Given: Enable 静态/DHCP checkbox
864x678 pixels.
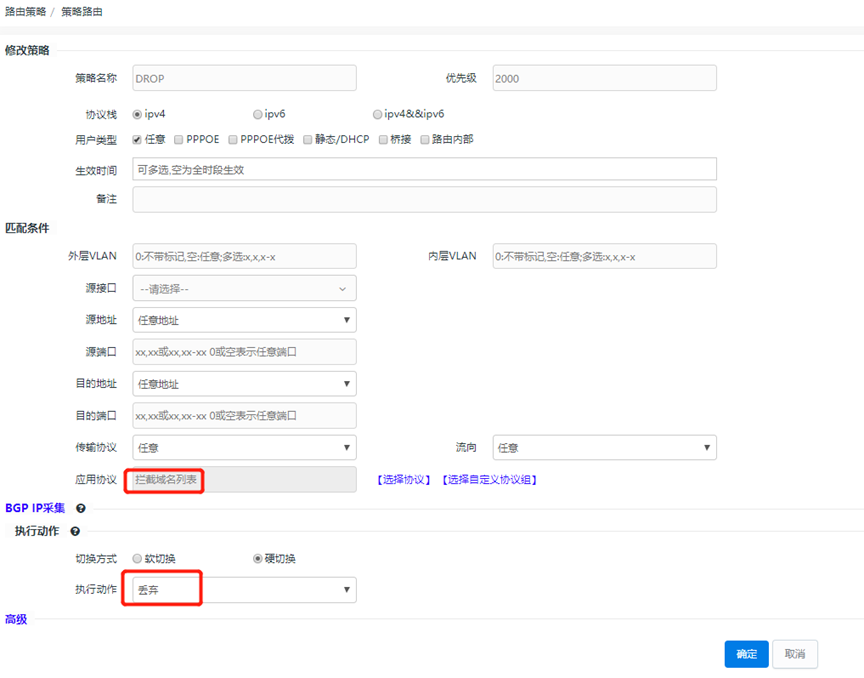Looking at the screenshot, I should 307,139.
